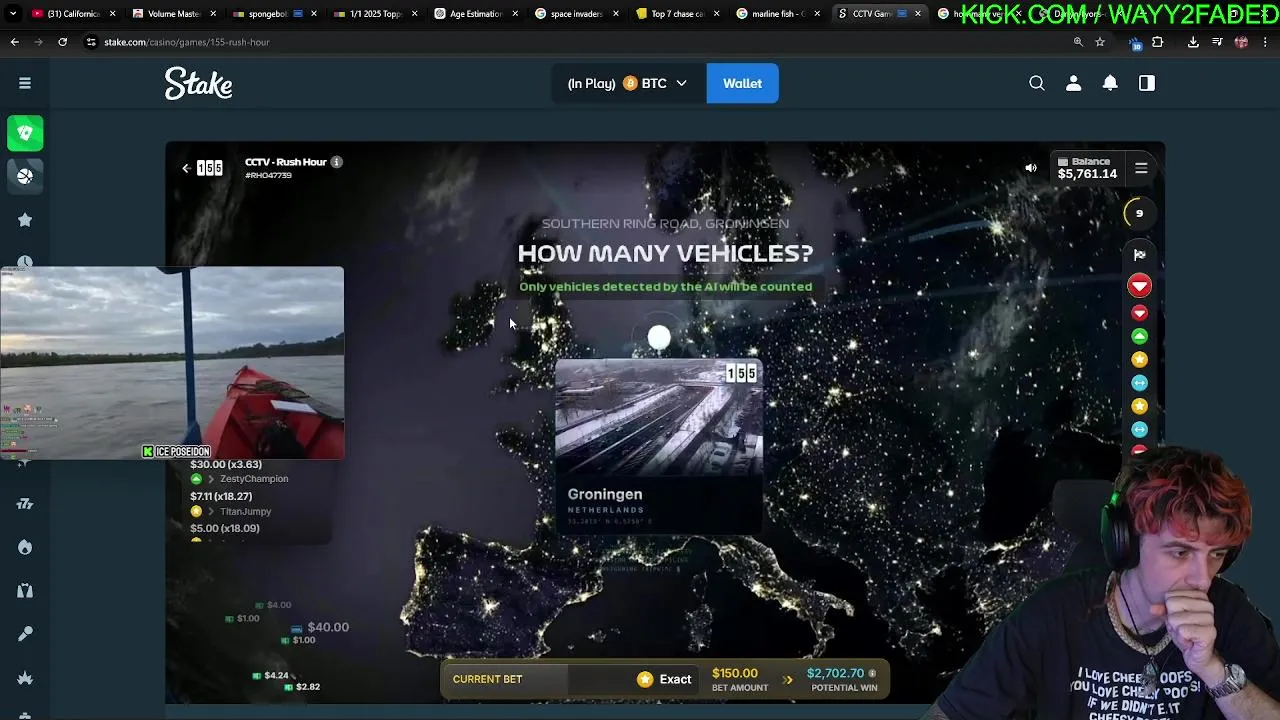Screen dimensions: 1280x720
Task: Click the round countdown timer showing 9
Action: tap(1139, 213)
